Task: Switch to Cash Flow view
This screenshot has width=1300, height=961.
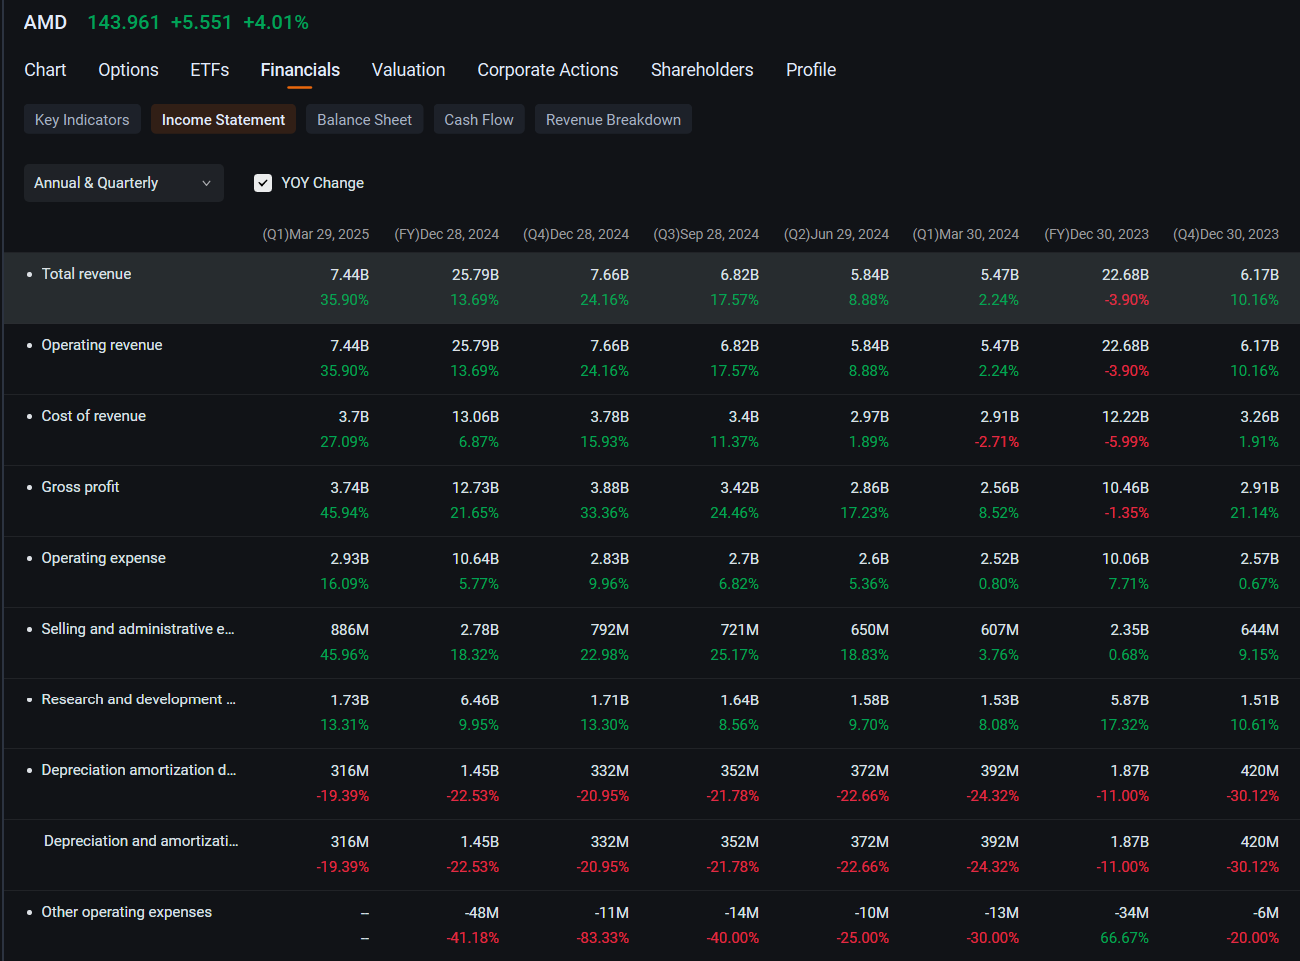Action: (x=479, y=120)
